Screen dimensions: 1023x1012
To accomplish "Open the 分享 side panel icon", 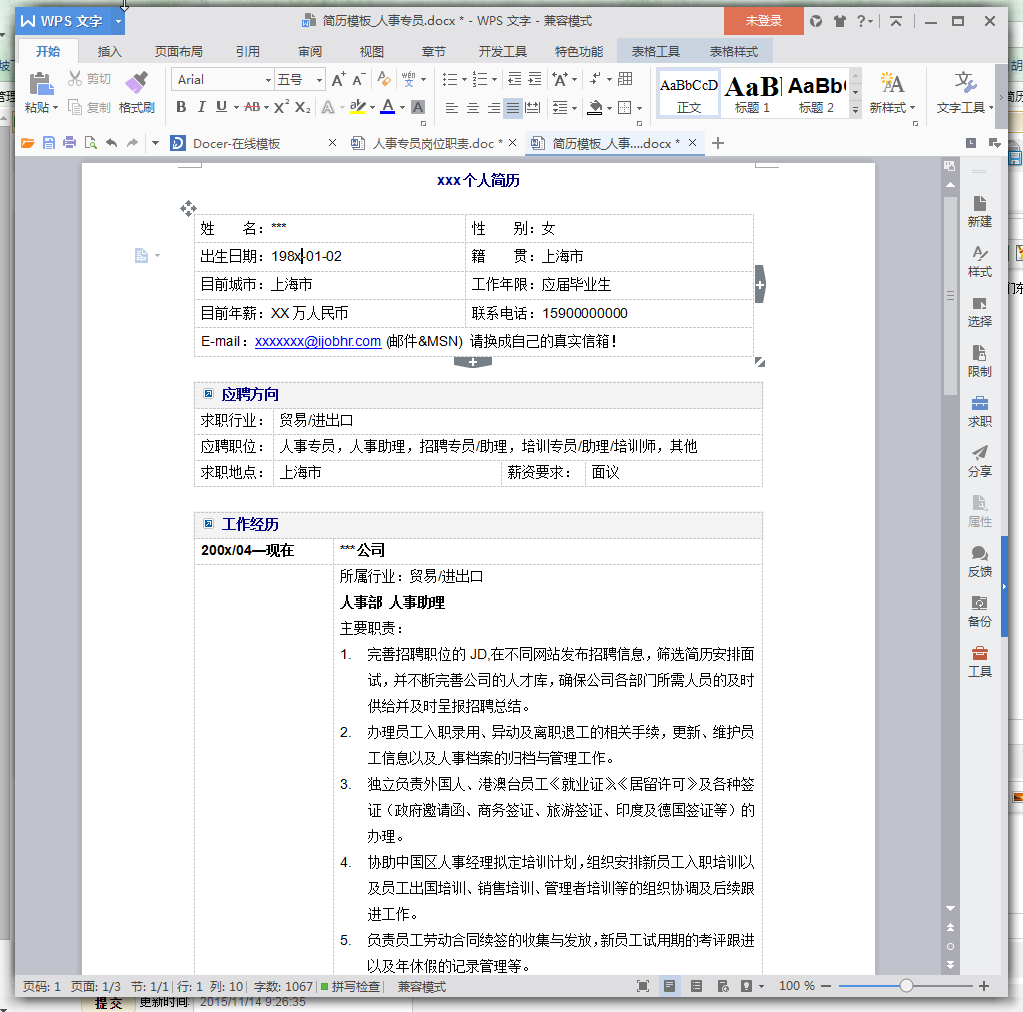I will coord(979,461).
